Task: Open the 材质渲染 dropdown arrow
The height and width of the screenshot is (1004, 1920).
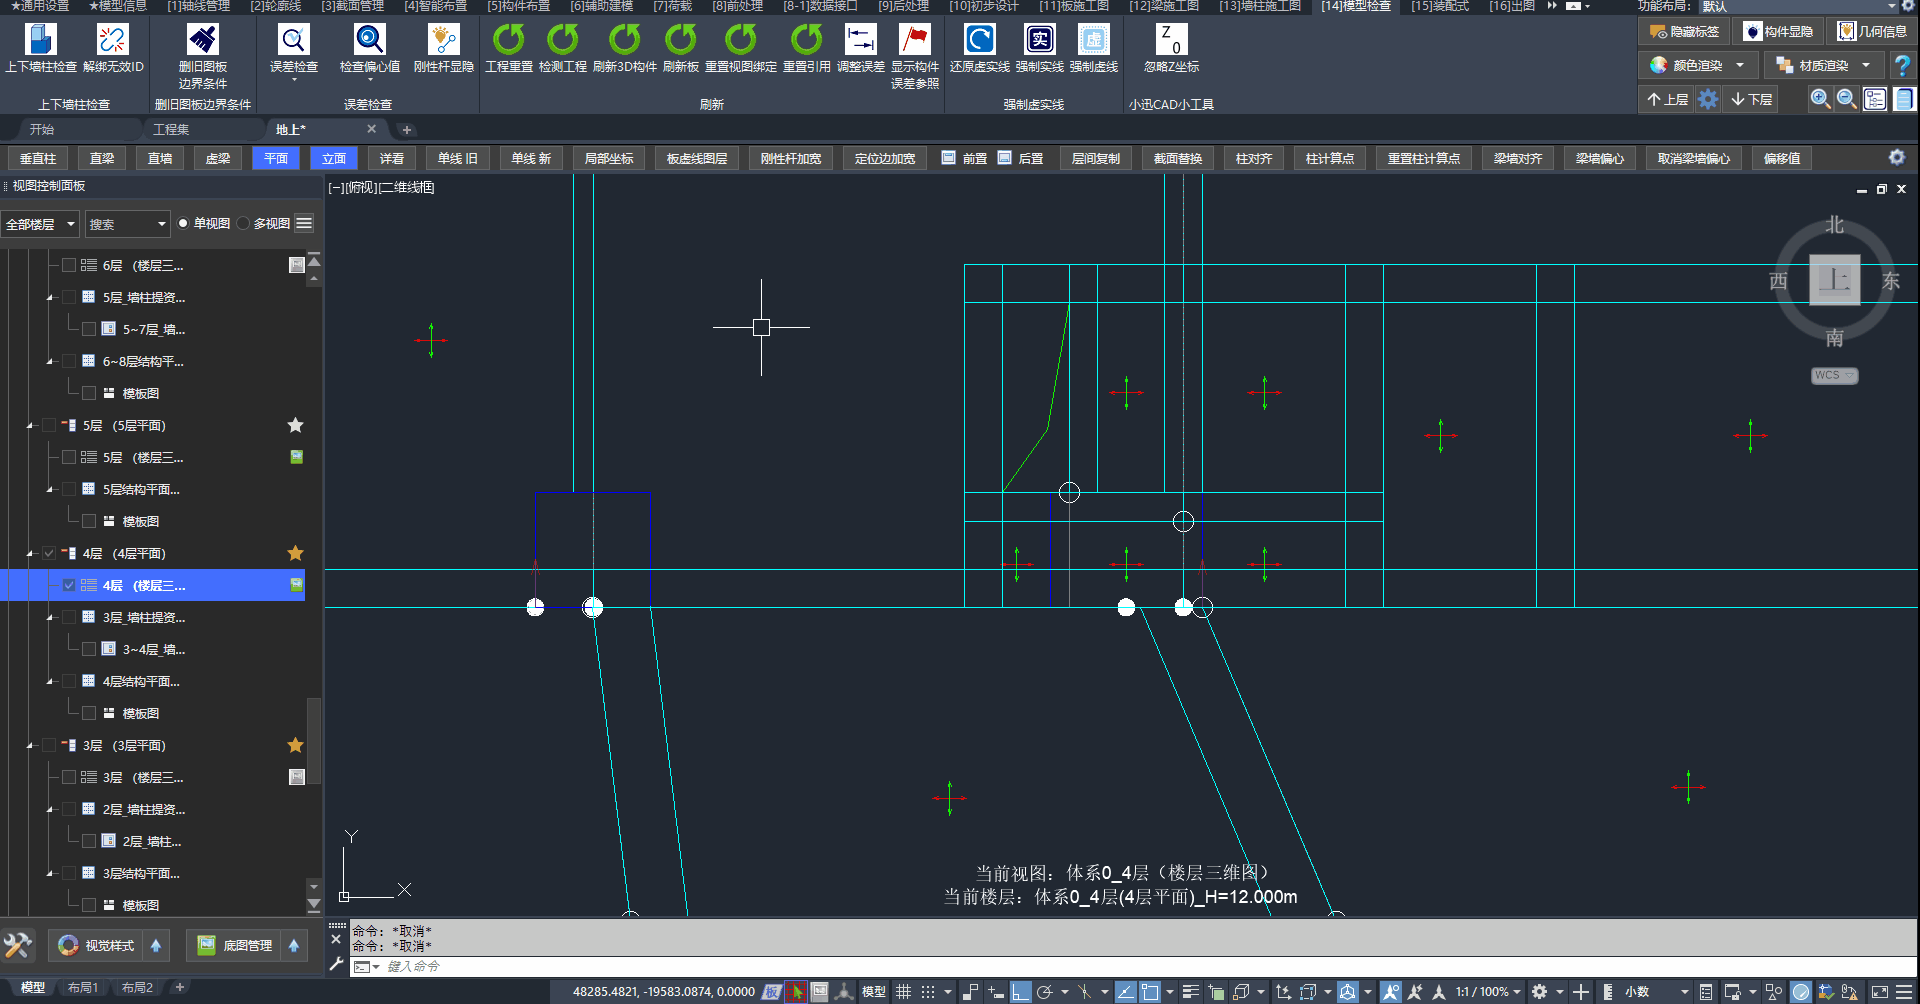Action: click(x=1866, y=65)
